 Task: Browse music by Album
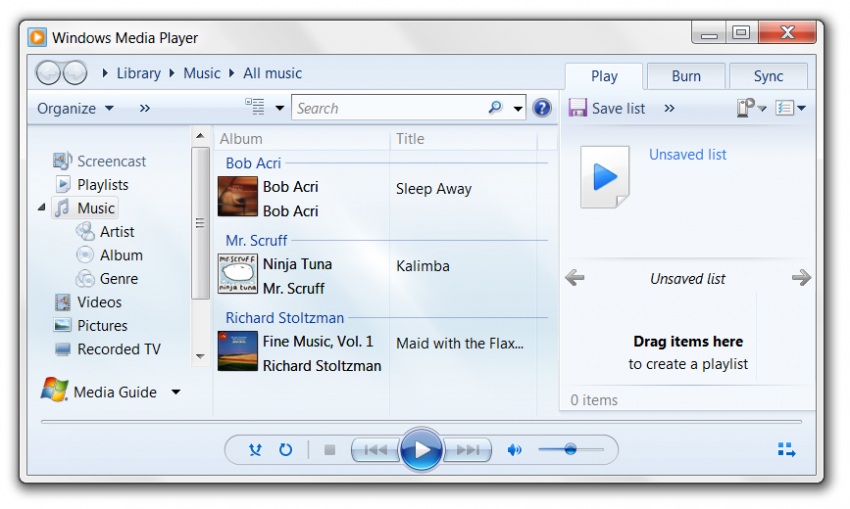pyautogui.click(x=110, y=255)
